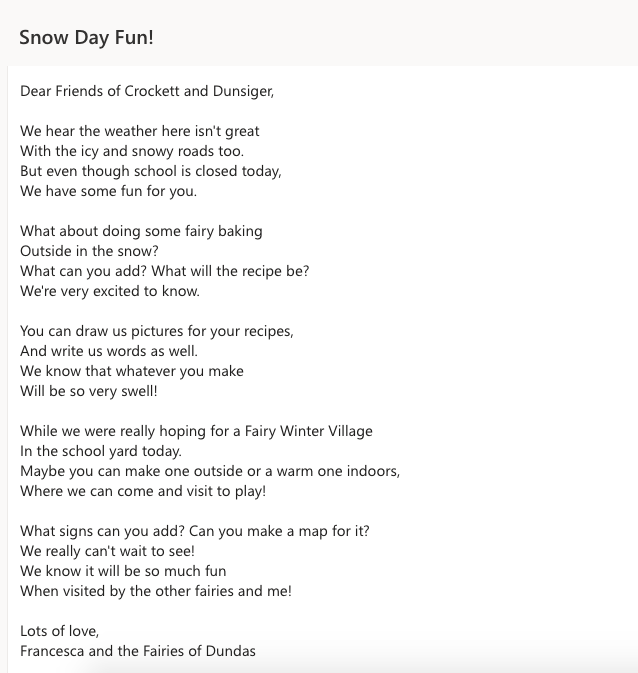Click the line "What about doing some fairy baking"
Screen dimensions: 638x673
(141, 231)
